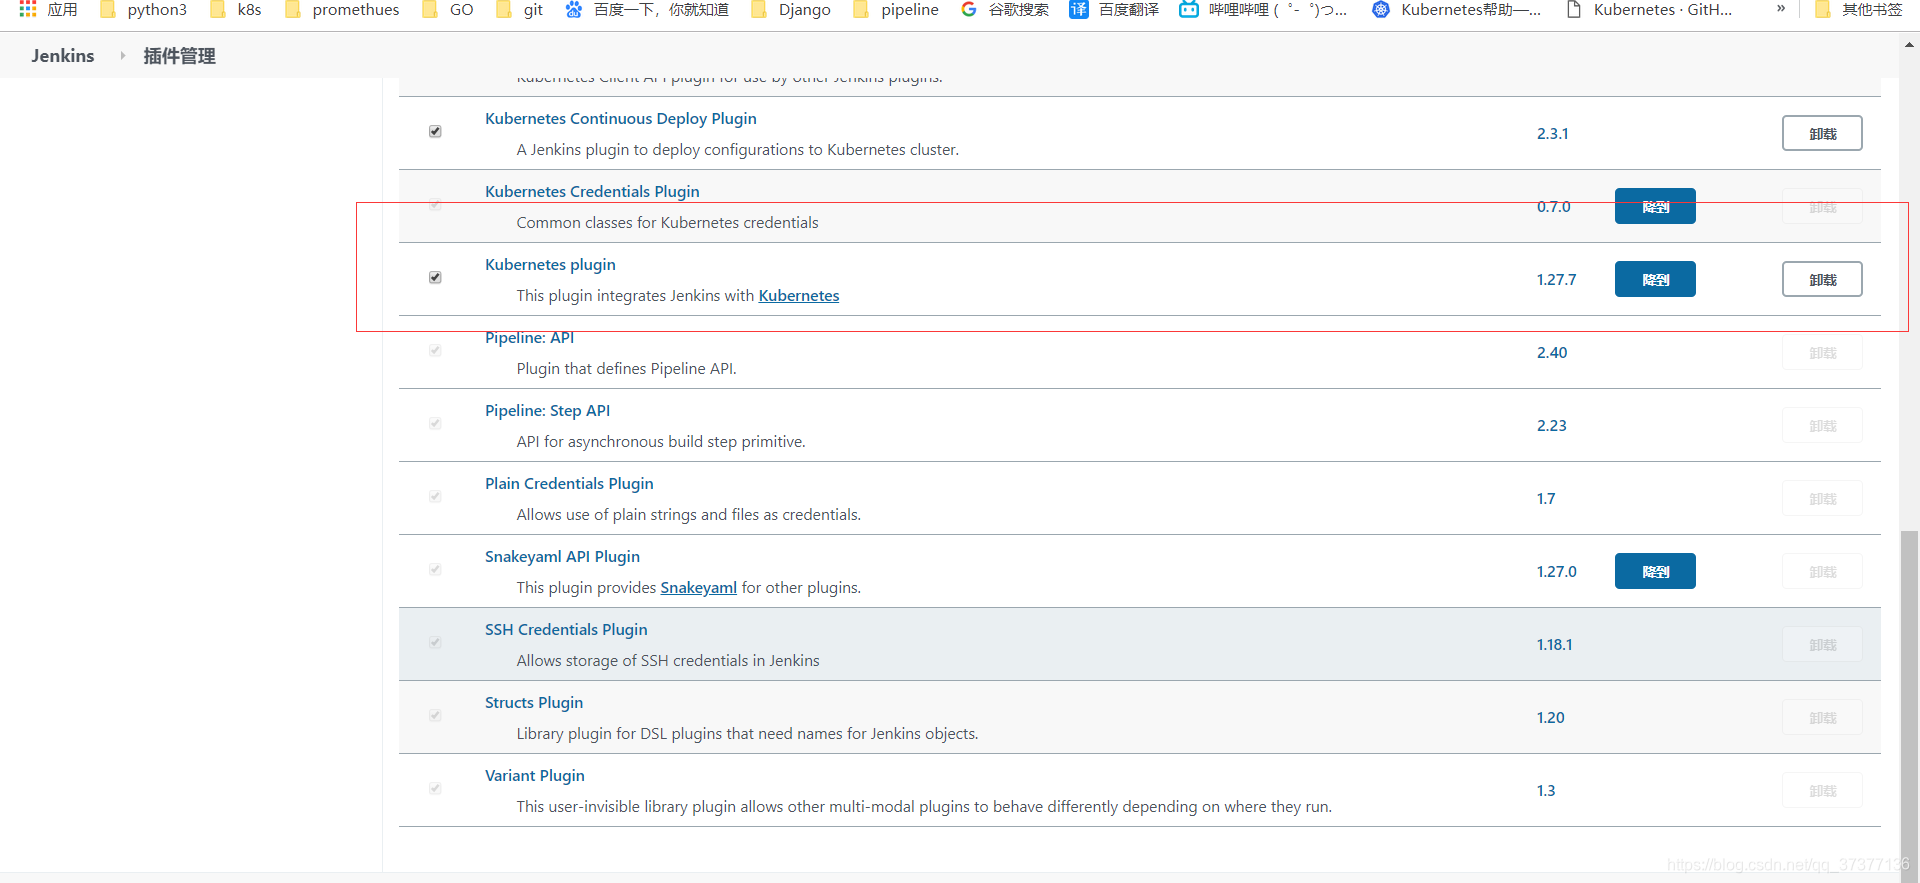The image size is (1920, 883).
Task: Open the plugin management breadcrumb
Action: tap(180, 56)
